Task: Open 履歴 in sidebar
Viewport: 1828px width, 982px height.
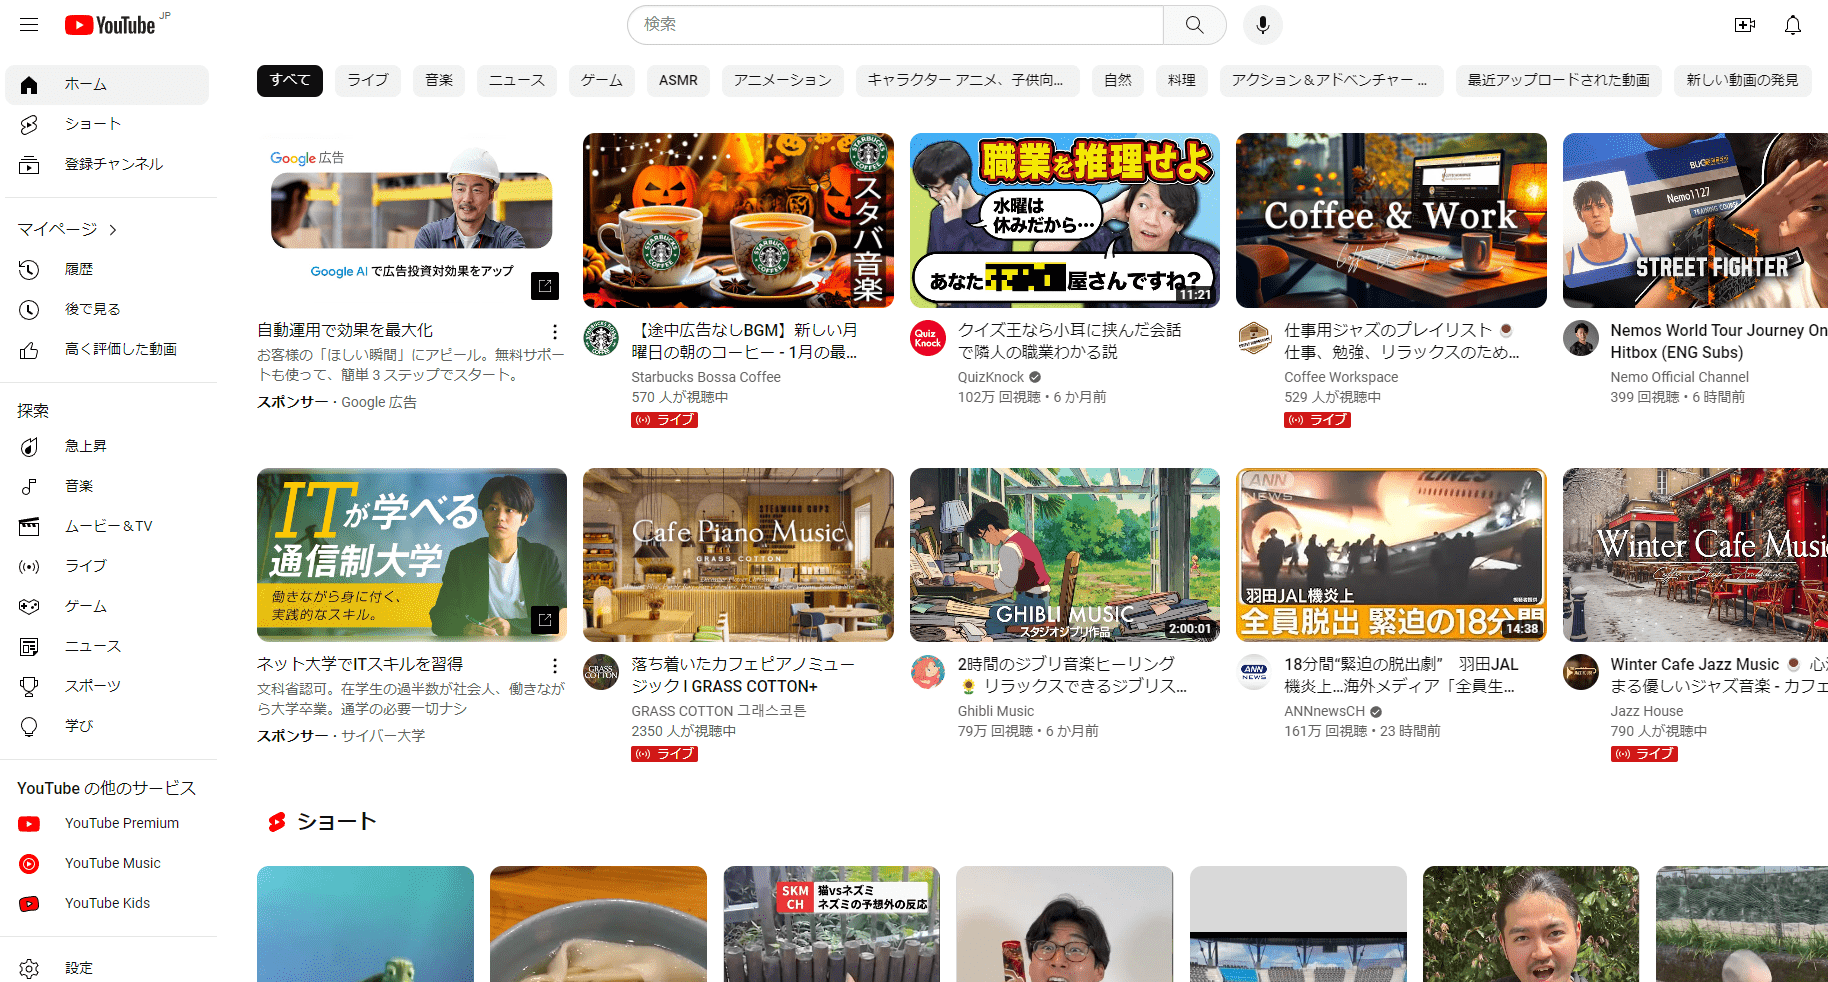Action: pyautogui.click(x=107, y=269)
